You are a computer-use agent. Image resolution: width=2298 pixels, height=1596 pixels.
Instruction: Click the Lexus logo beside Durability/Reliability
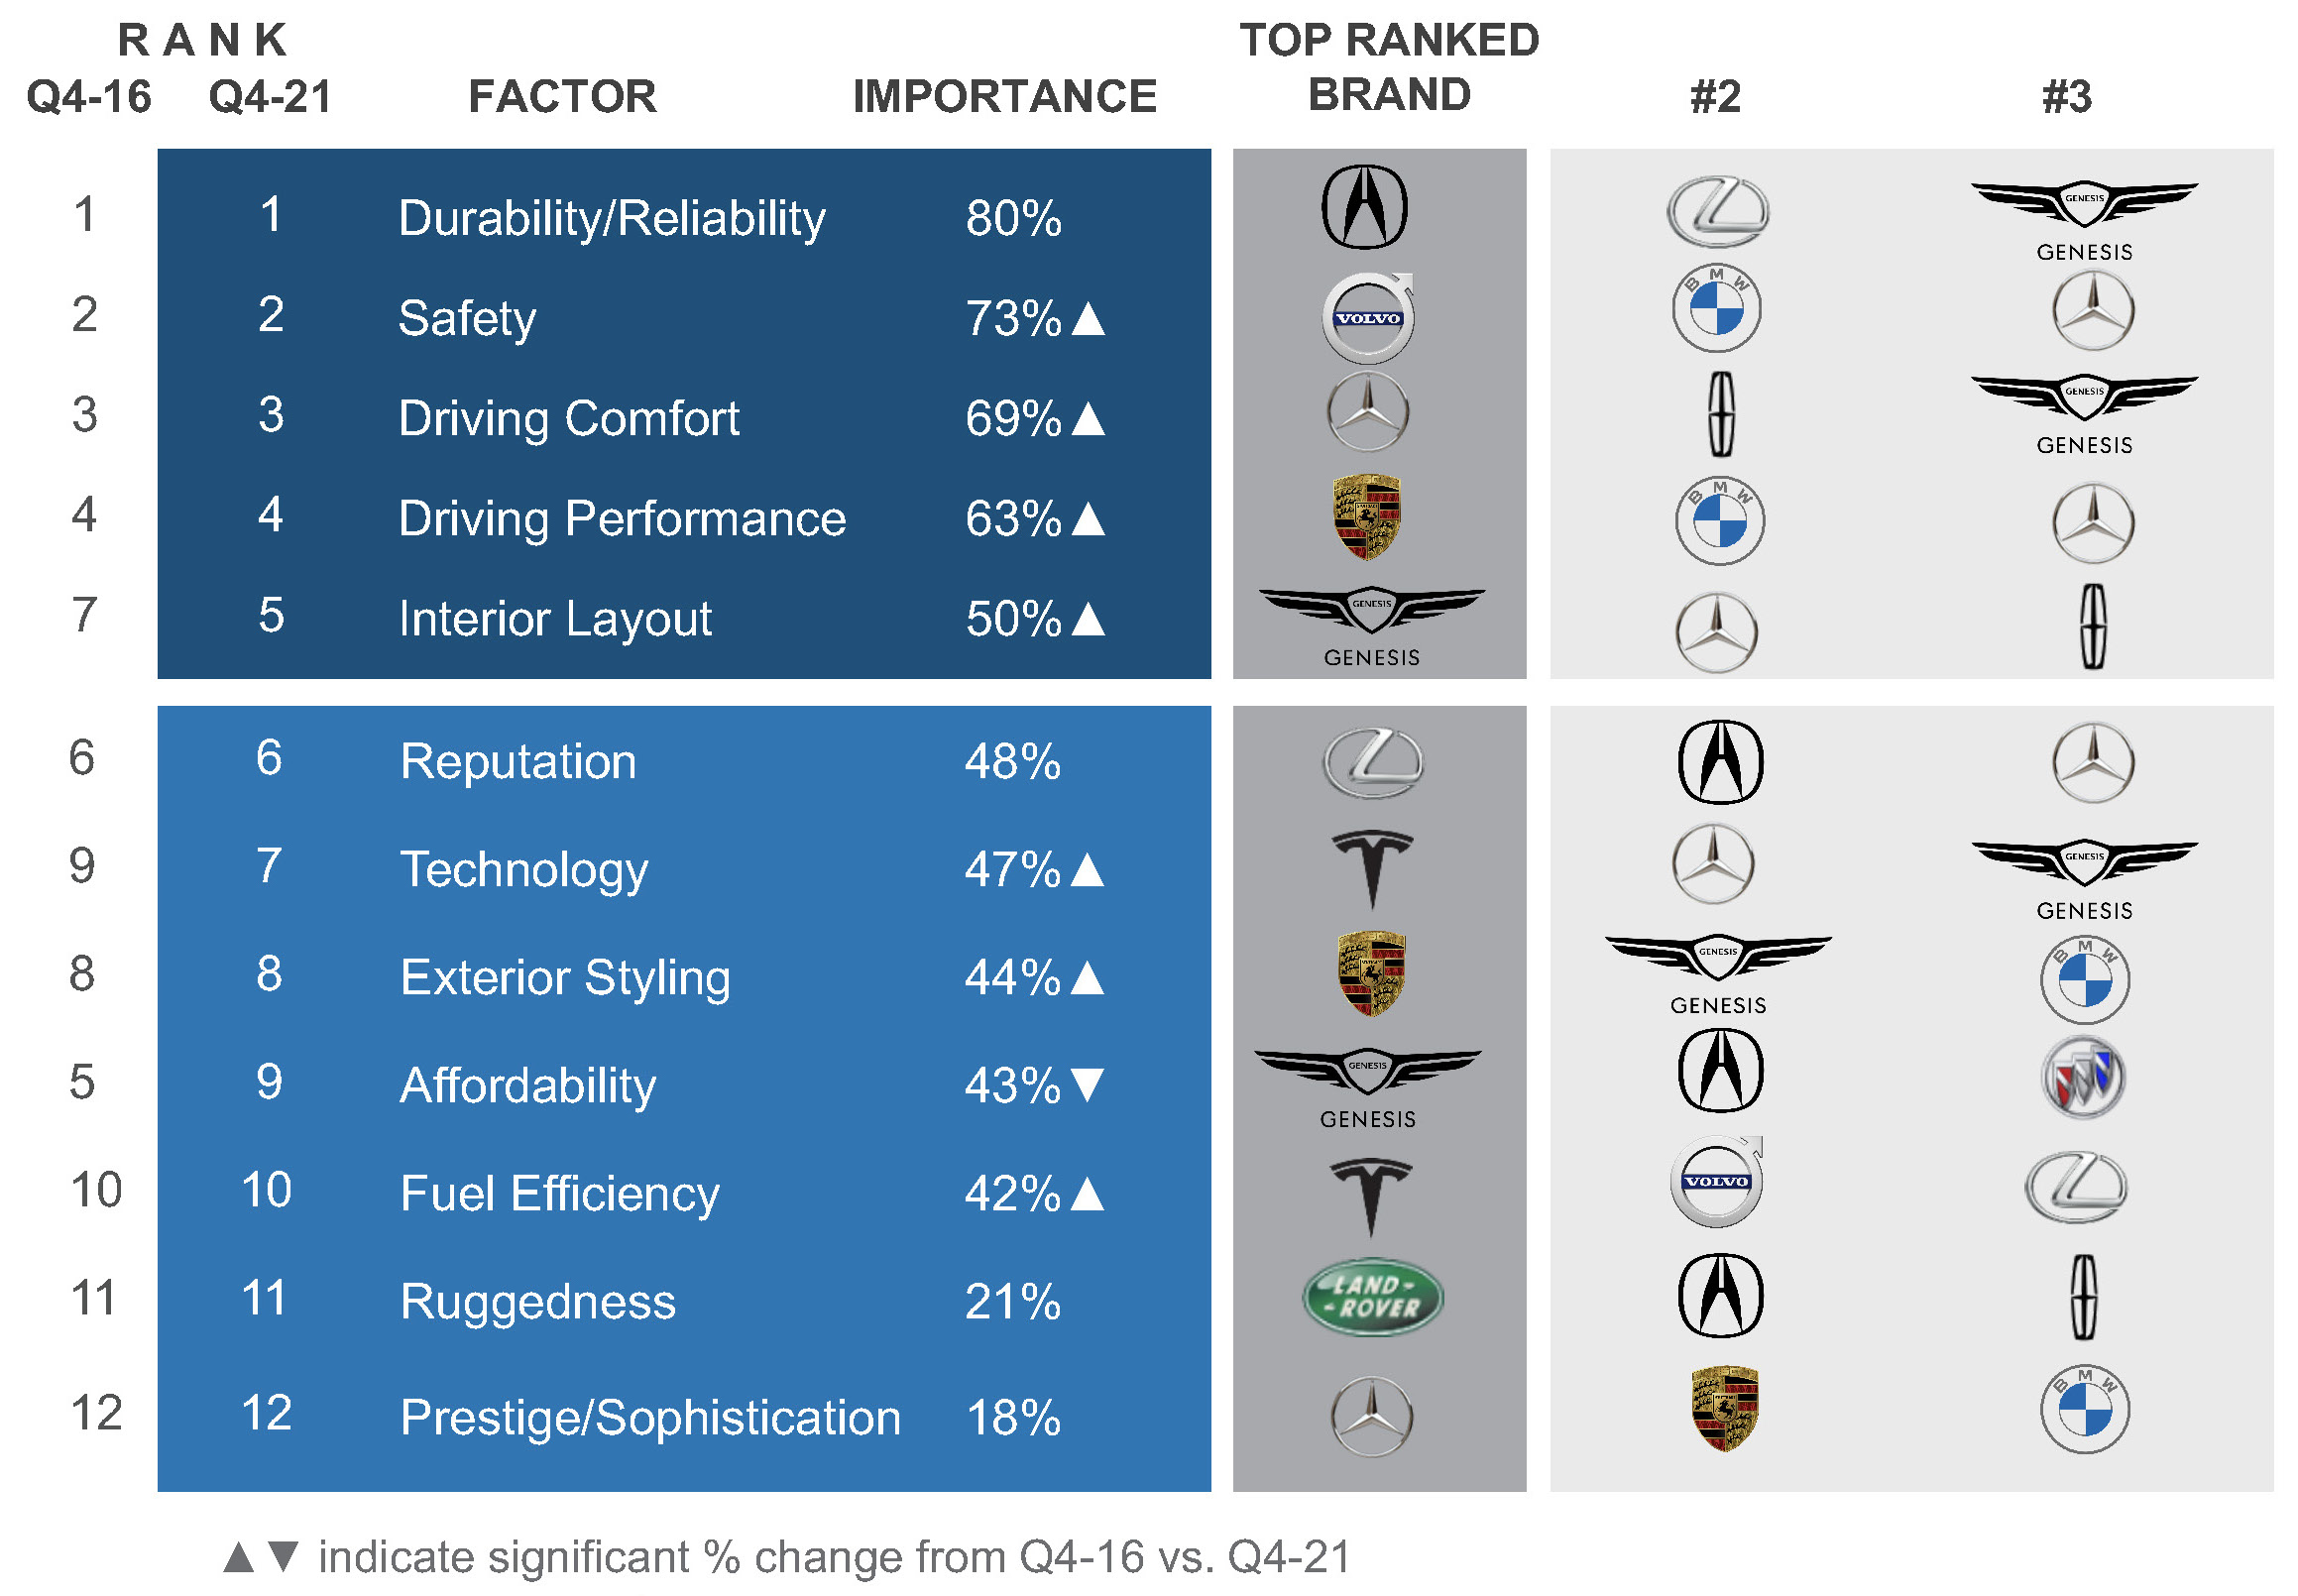1716,212
